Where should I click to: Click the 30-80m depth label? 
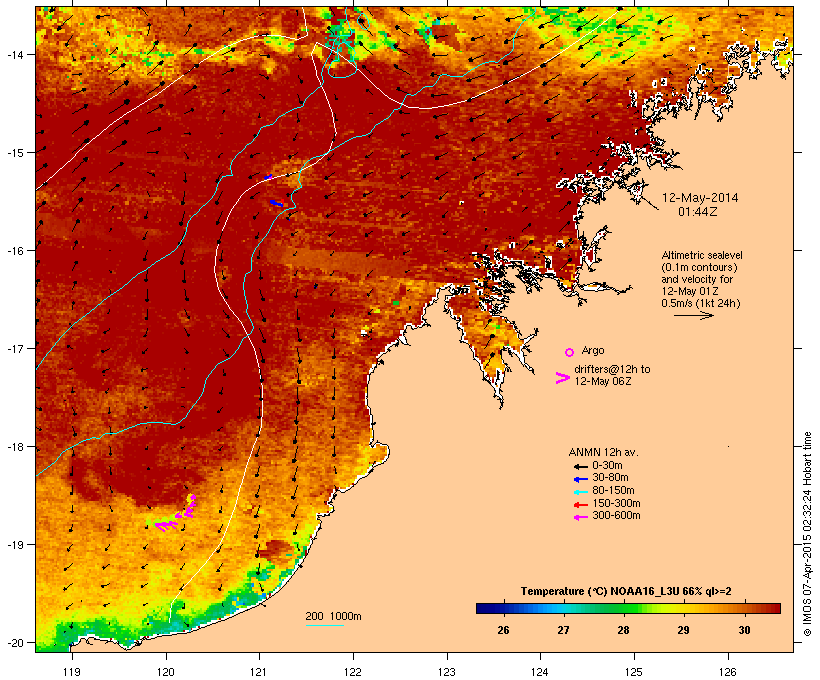tap(610, 478)
